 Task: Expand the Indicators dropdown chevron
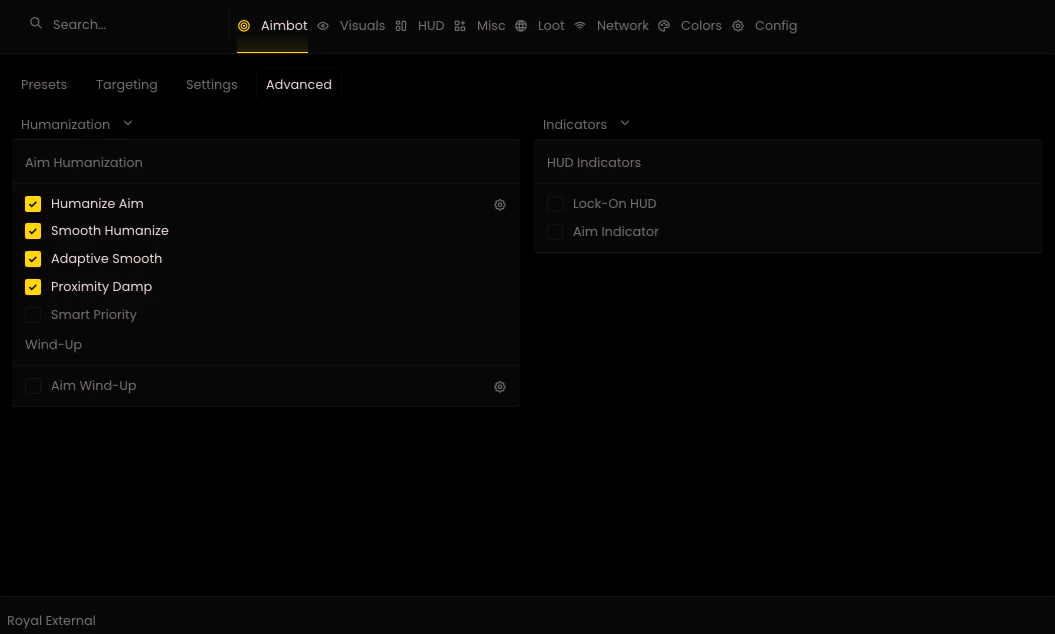(624, 123)
